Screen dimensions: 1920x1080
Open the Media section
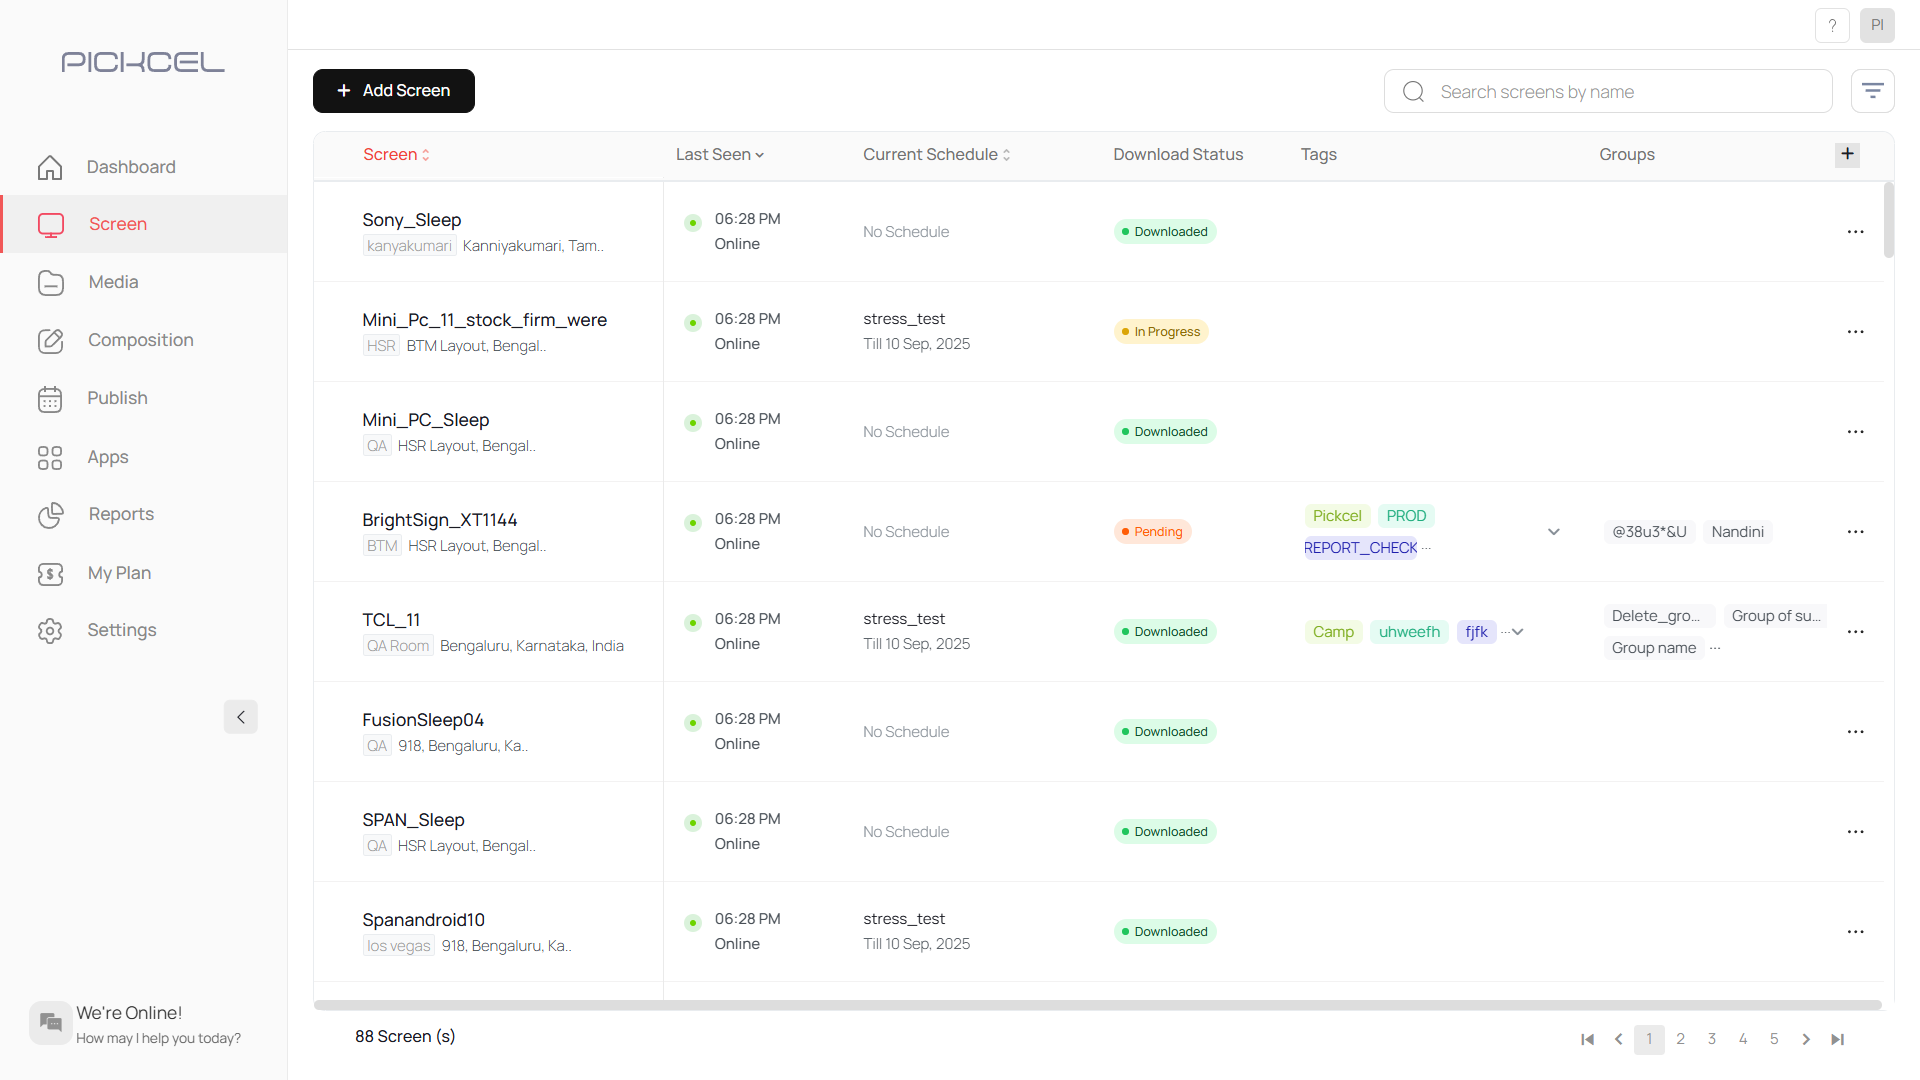click(113, 282)
